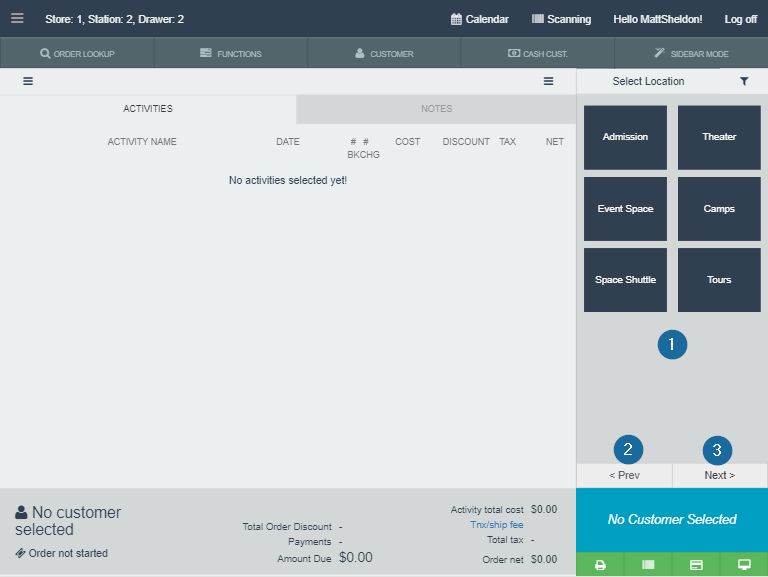
Task: Select the Theater location tile
Action: [x=719, y=137]
